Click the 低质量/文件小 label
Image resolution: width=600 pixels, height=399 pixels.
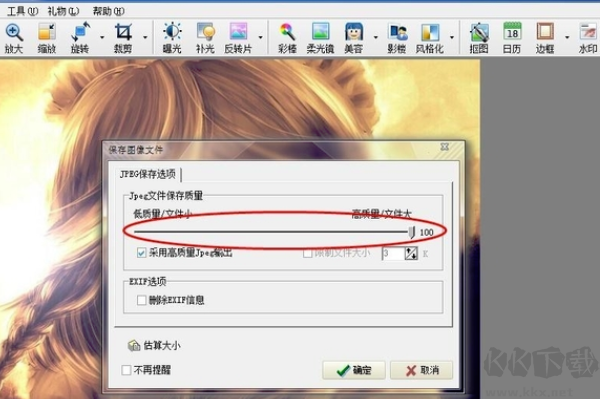(162, 213)
